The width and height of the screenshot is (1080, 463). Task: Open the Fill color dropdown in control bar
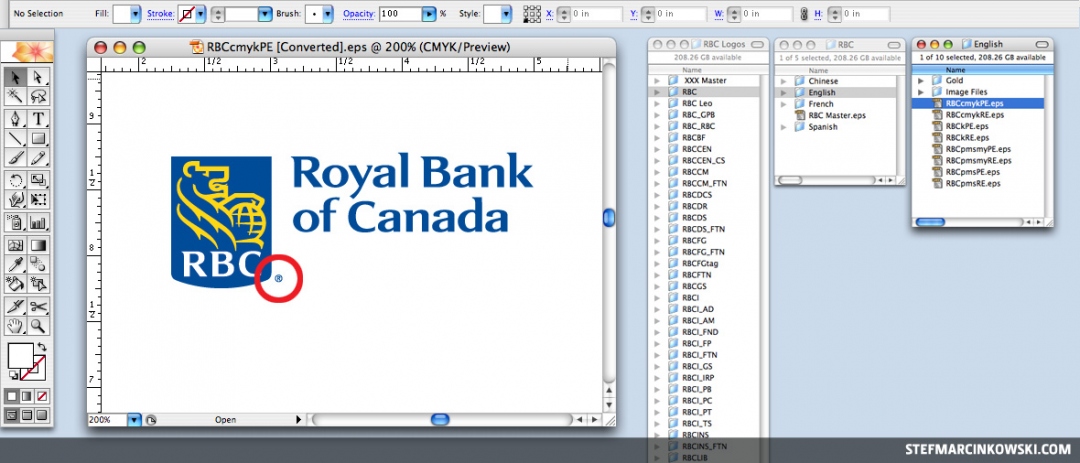point(135,14)
